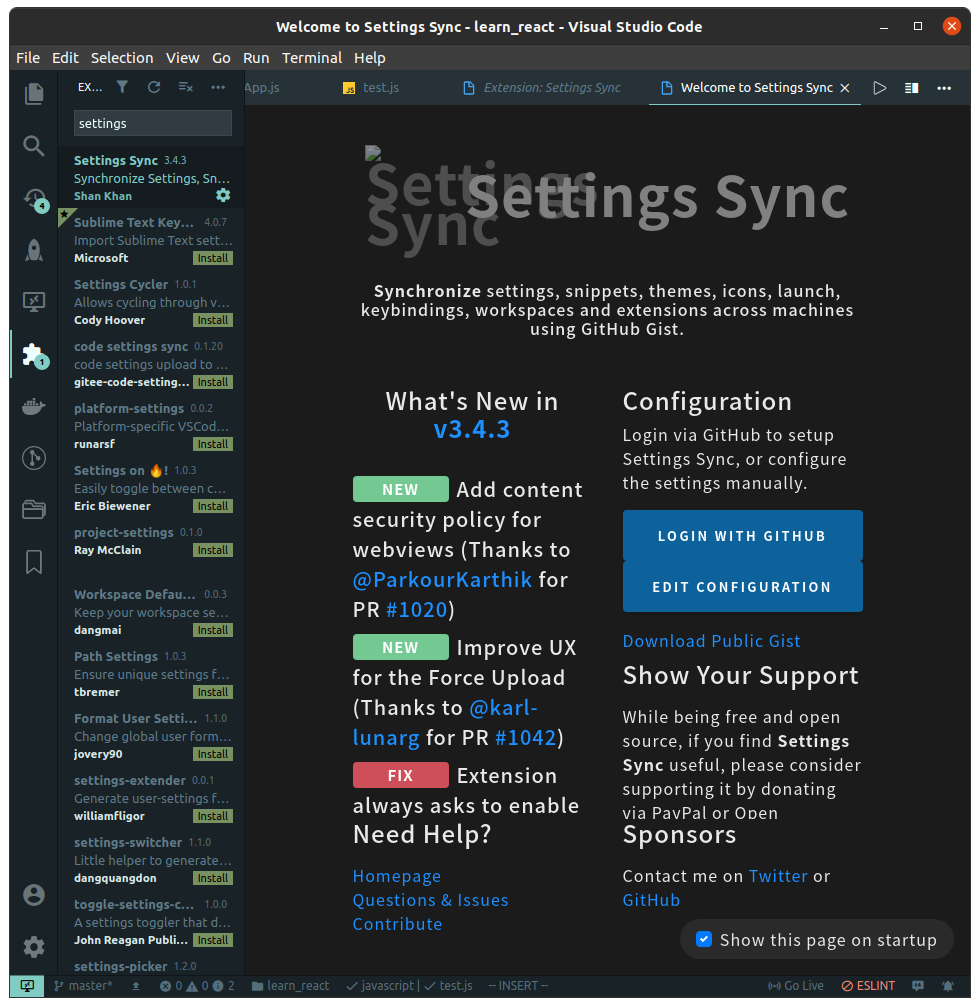980x1007 pixels.
Task: Open the @ParkourKarthik profile link
Action: pos(442,580)
